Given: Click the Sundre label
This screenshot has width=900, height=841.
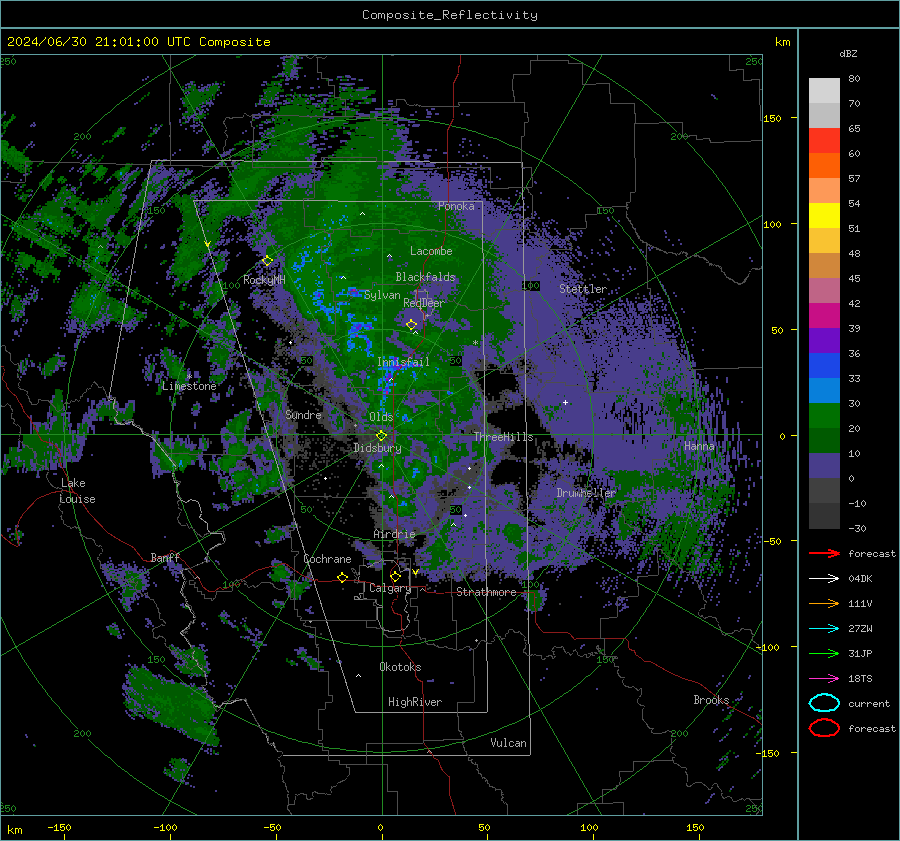Looking at the screenshot, I should point(304,415).
